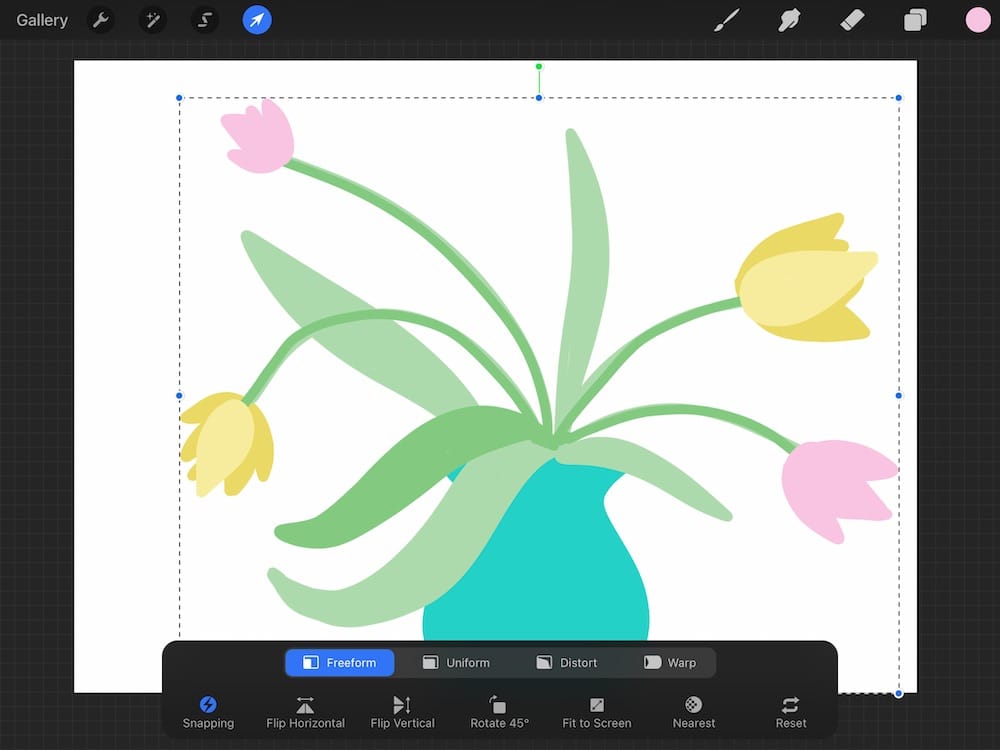The height and width of the screenshot is (750, 1000).
Task: Reset the current transformation
Action: pos(789,711)
